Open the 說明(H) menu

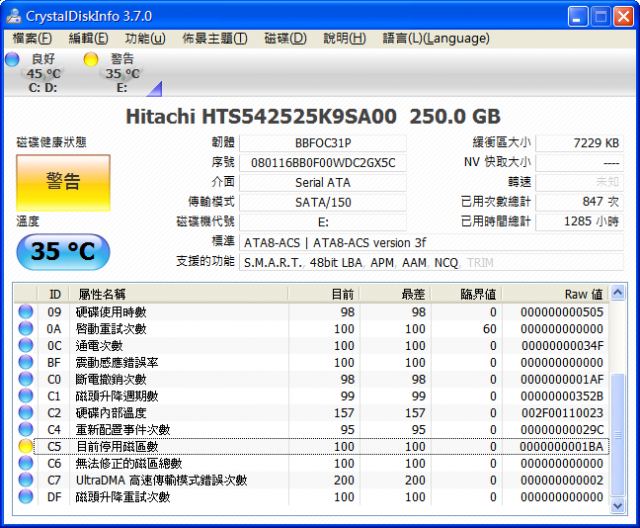[344, 38]
